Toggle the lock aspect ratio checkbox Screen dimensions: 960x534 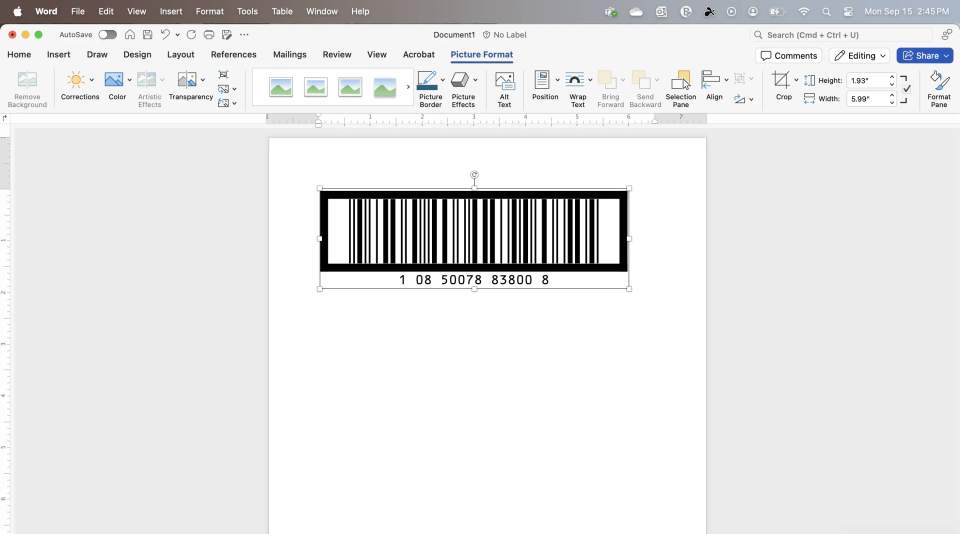click(x=906, y=89)
